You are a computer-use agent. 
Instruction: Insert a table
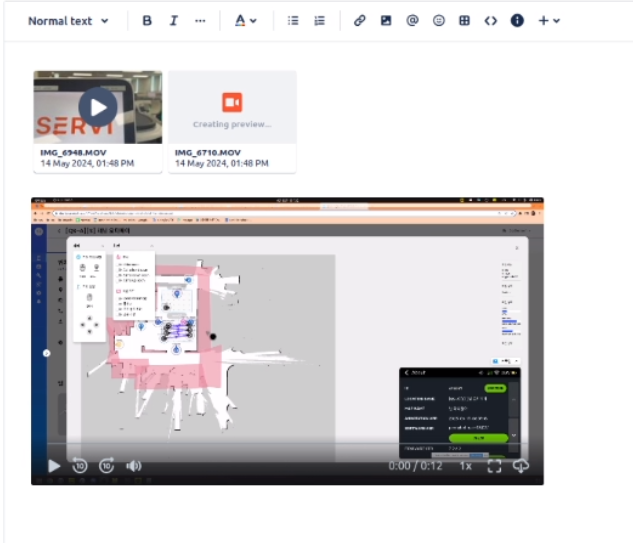click(x=464, y=21)
